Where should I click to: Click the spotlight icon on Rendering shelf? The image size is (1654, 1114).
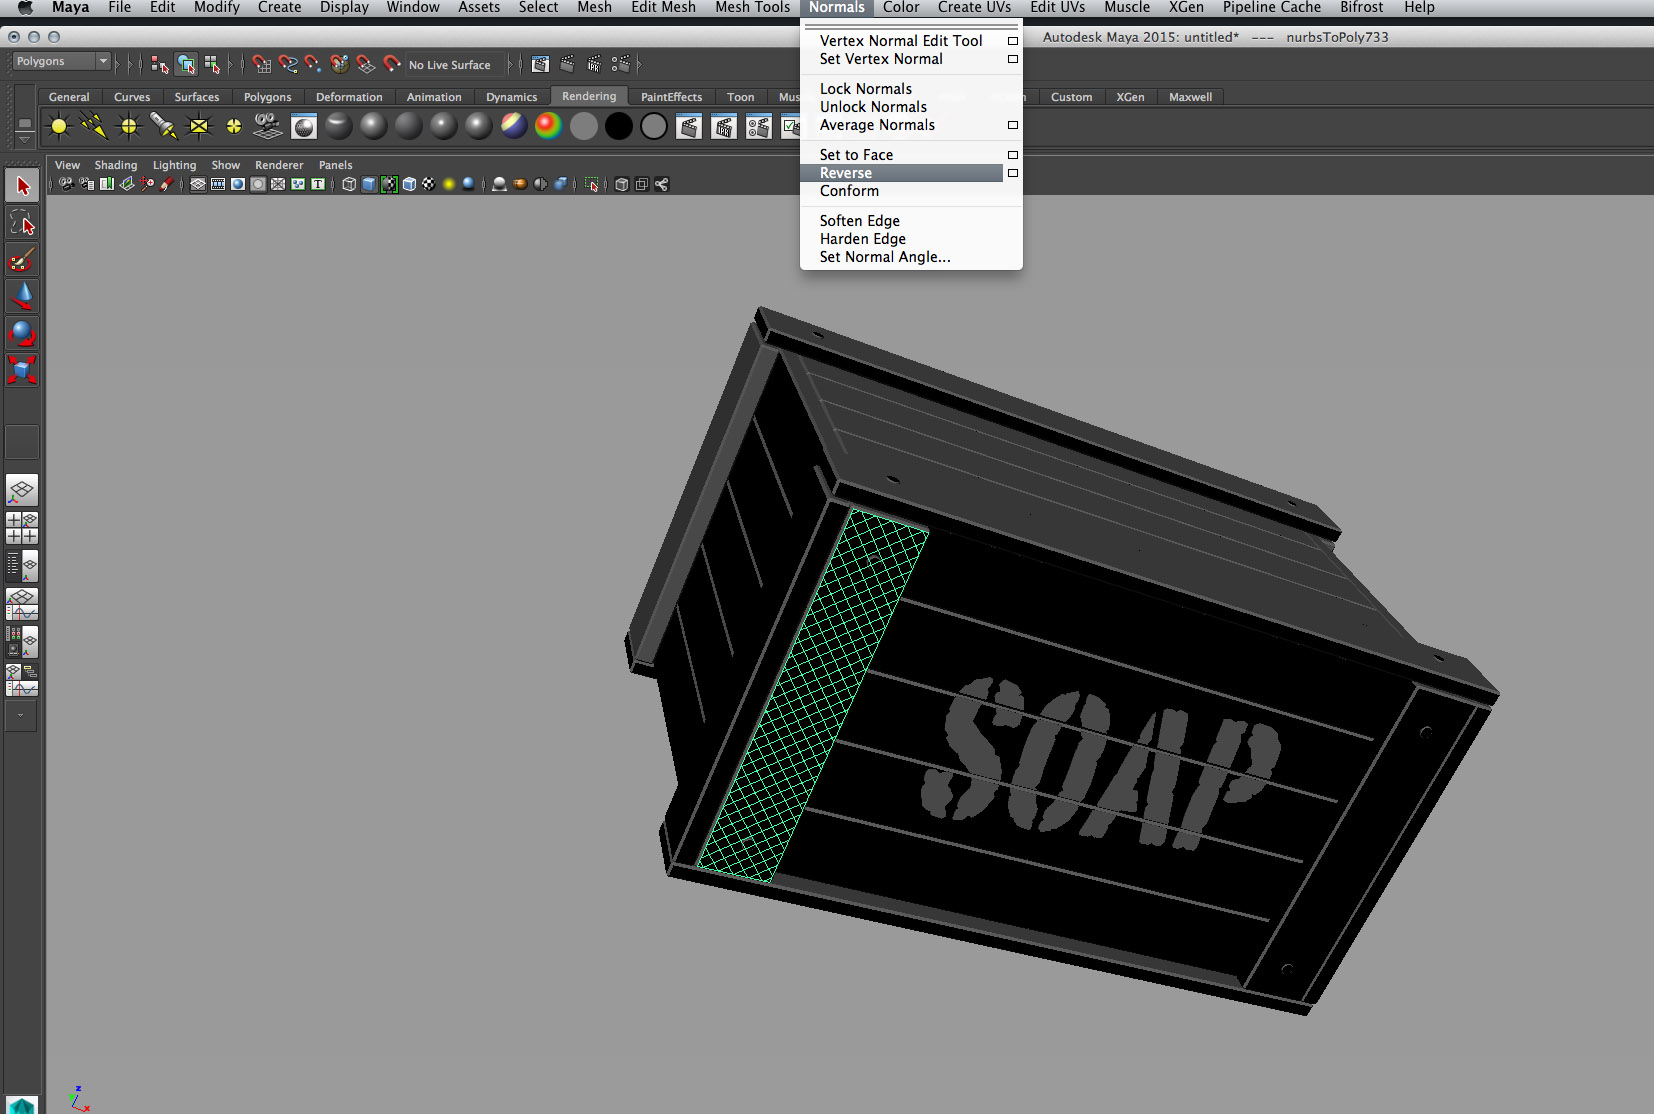click(163, 126)
